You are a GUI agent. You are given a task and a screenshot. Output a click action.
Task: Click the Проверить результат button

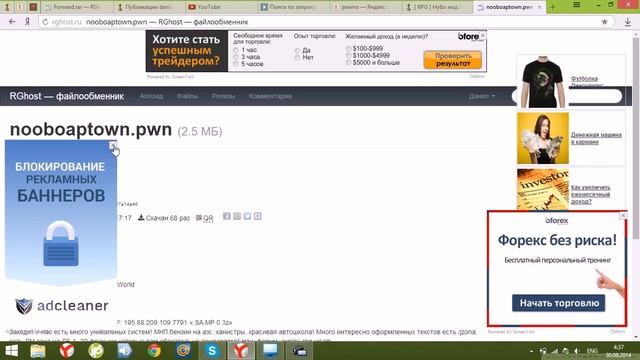click(453, 60)
